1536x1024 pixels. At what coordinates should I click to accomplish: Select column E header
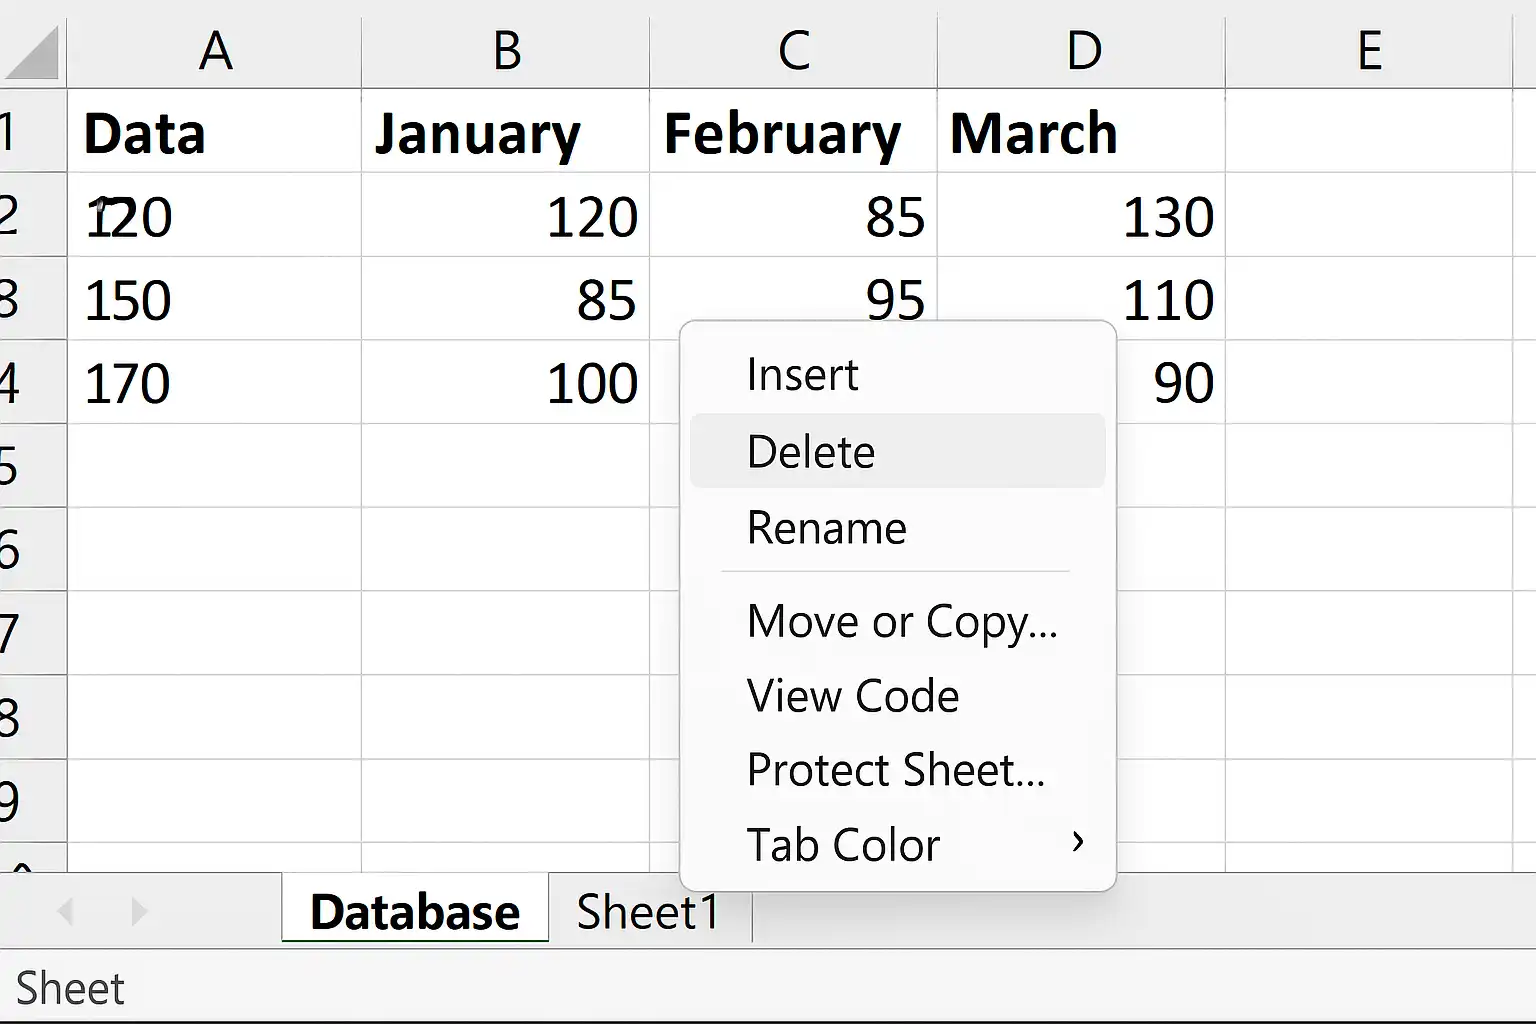pyautogui.click(x=1369, y=50)
